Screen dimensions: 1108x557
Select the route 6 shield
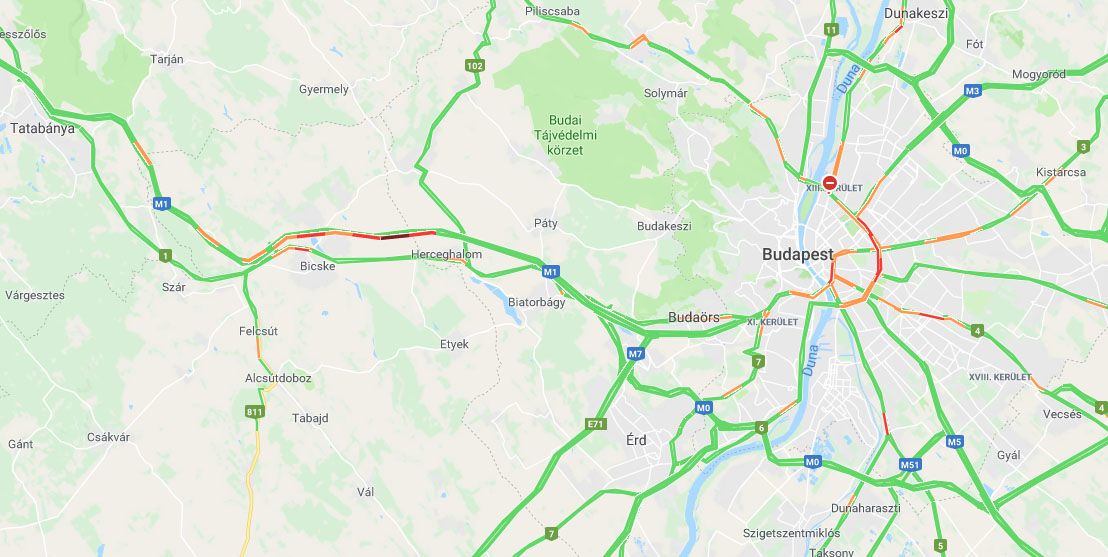pos(760,428)
